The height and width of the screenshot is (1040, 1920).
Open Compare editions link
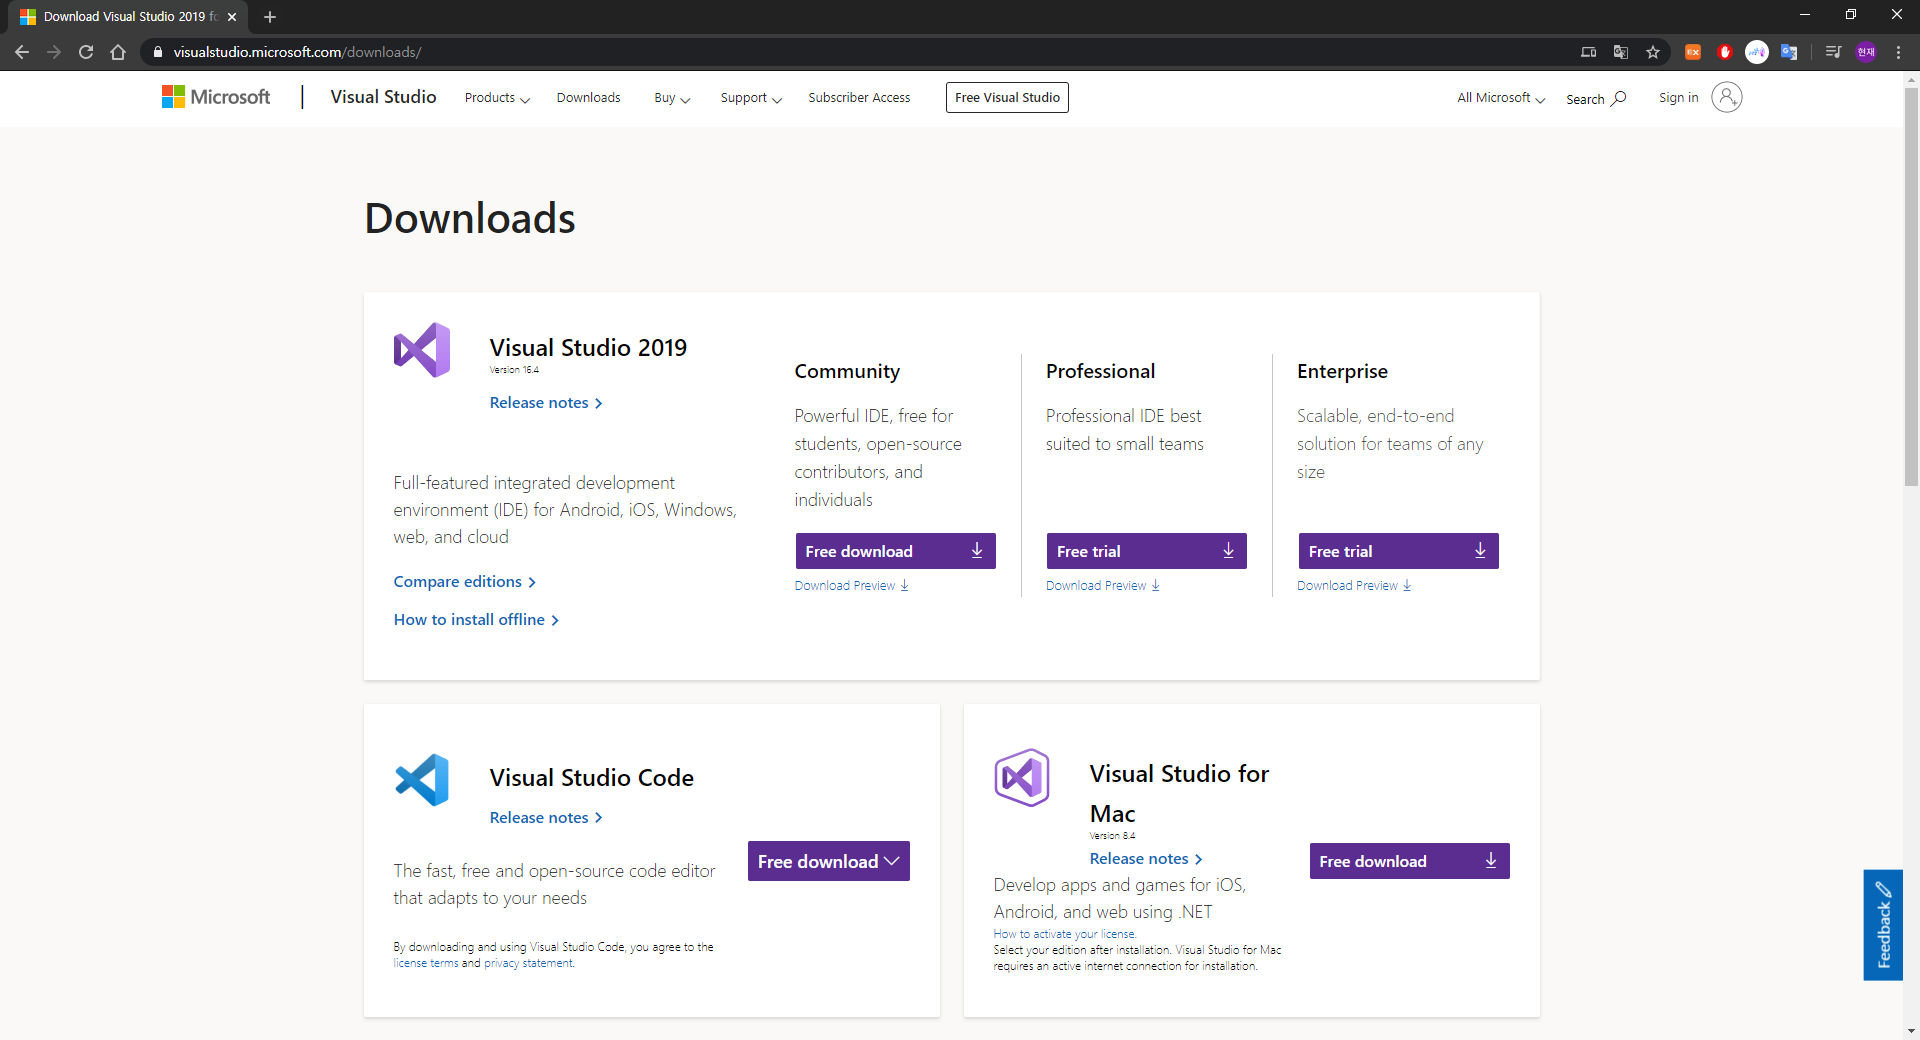point(465,582)
